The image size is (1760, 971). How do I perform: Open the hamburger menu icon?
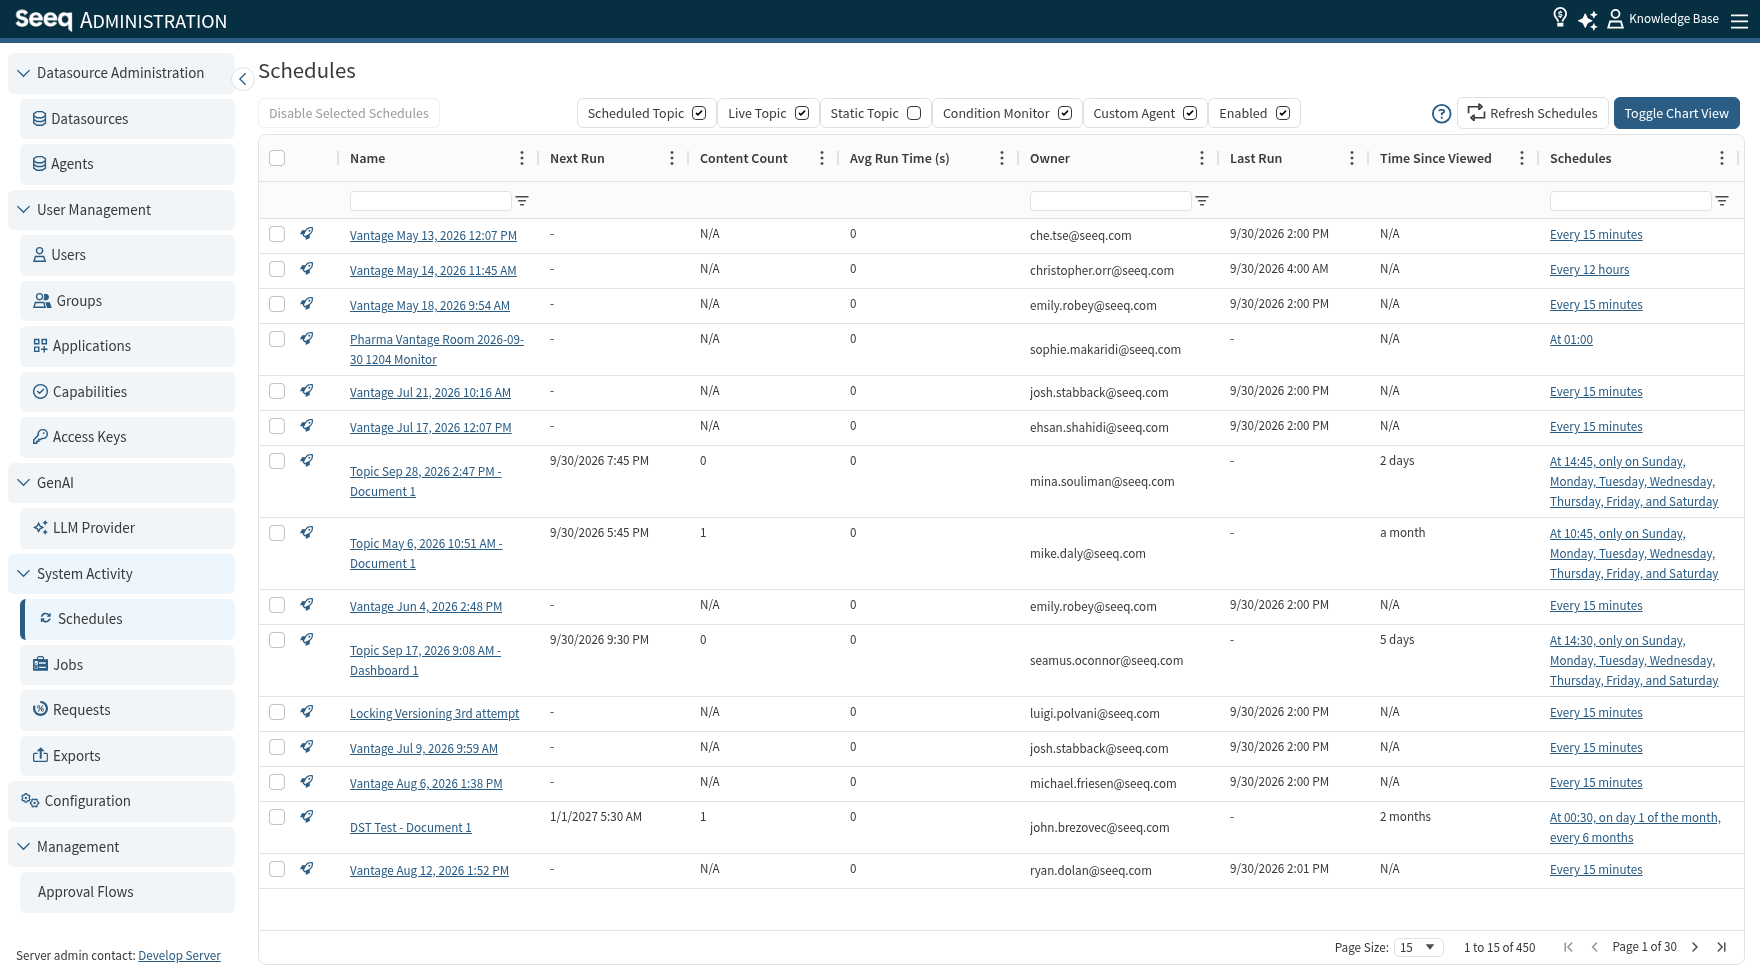[x=1739, y=20]
